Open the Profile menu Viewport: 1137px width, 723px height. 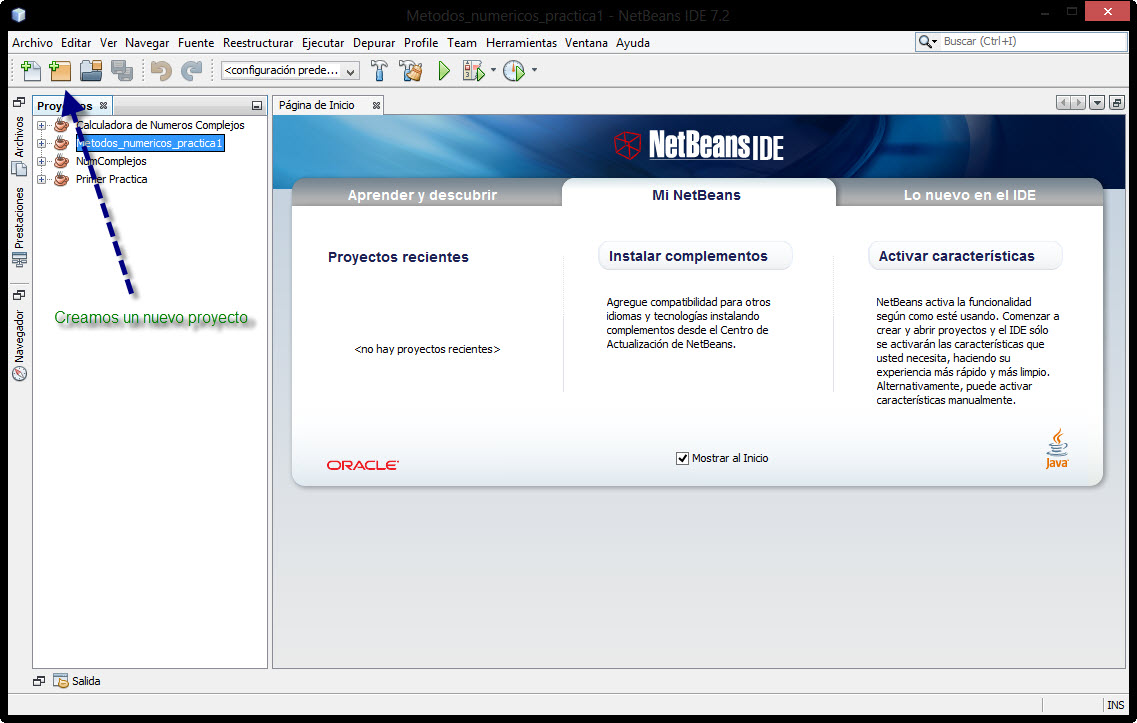421,43
